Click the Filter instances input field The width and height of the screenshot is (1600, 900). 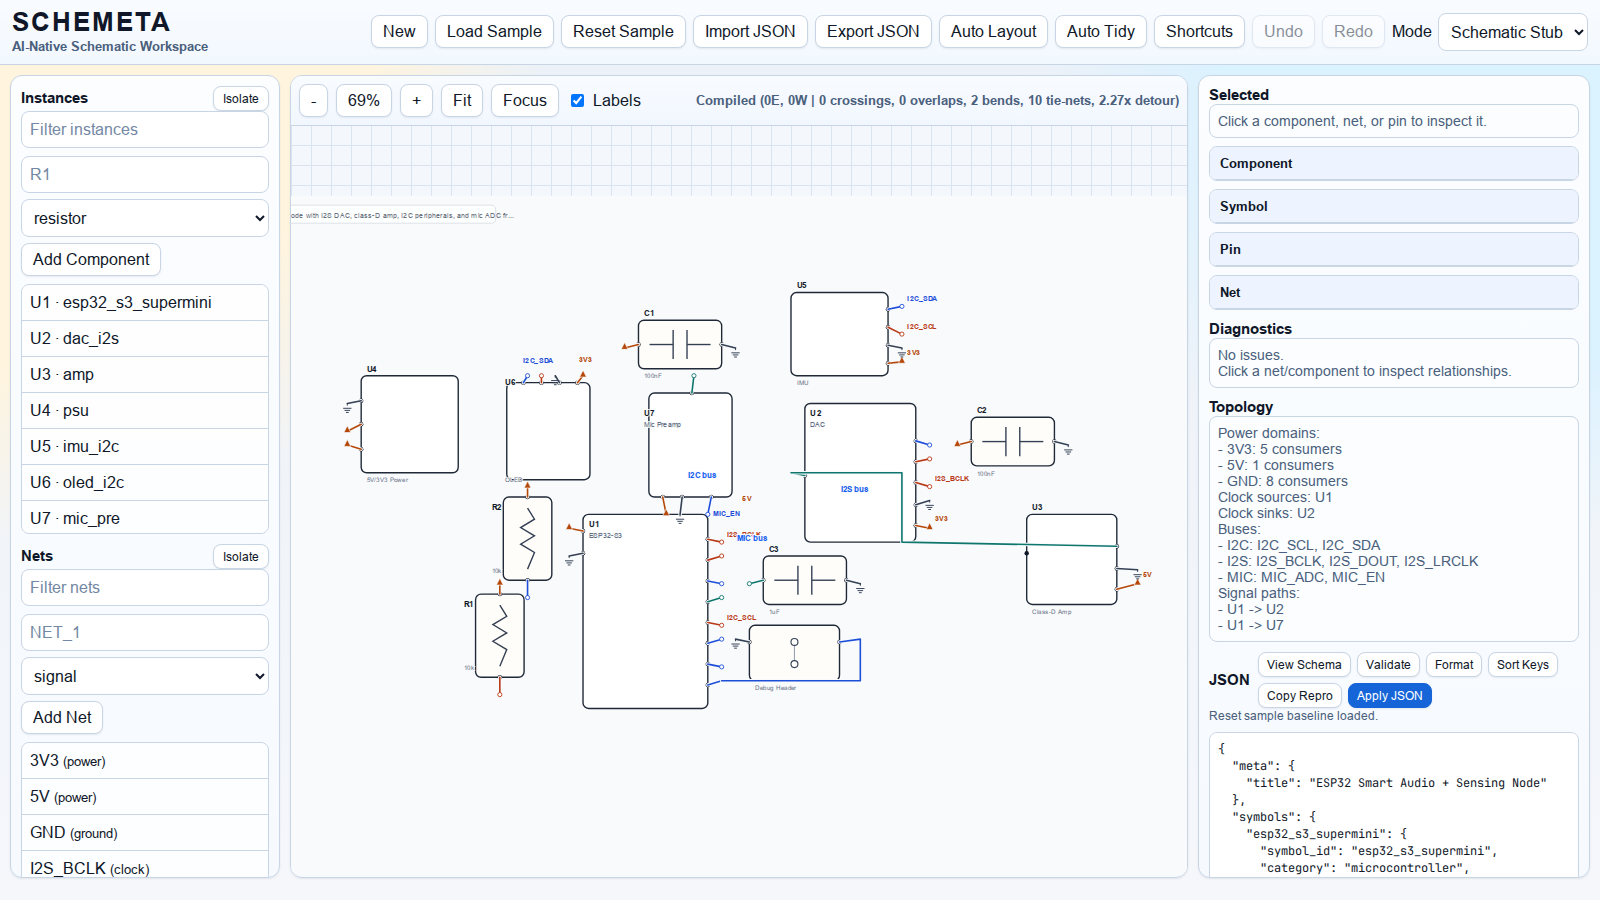pyautogui.click(x=145, y=129)
